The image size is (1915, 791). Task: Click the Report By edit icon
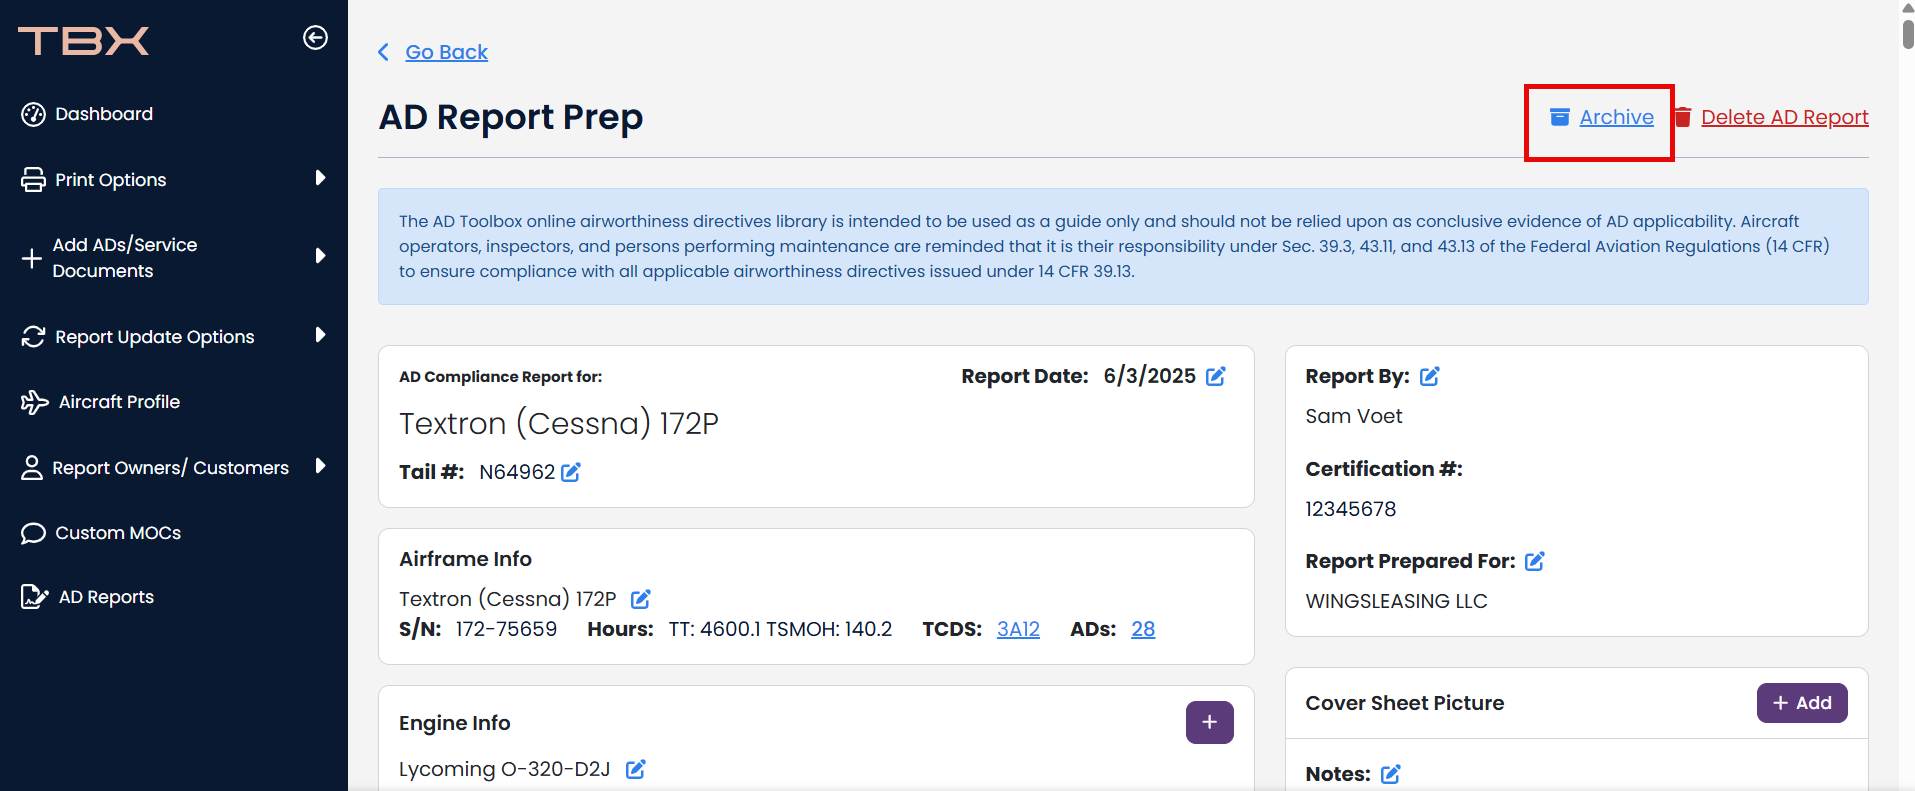[1430, 377]
